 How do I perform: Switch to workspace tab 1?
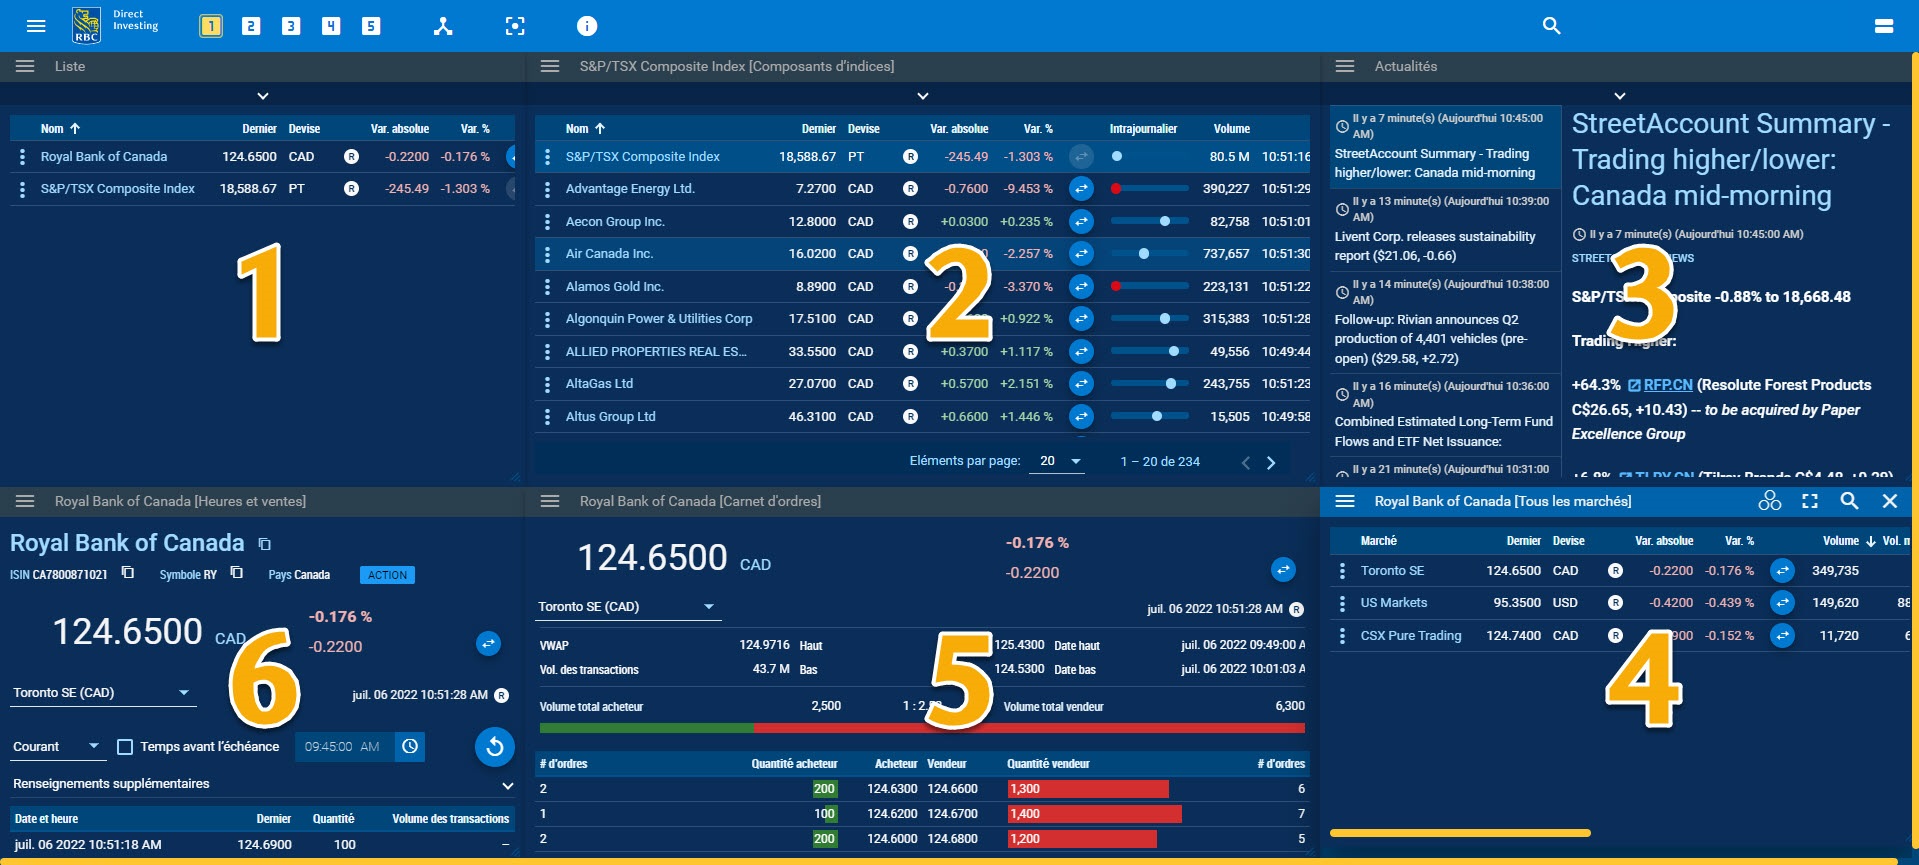(211, 26)
